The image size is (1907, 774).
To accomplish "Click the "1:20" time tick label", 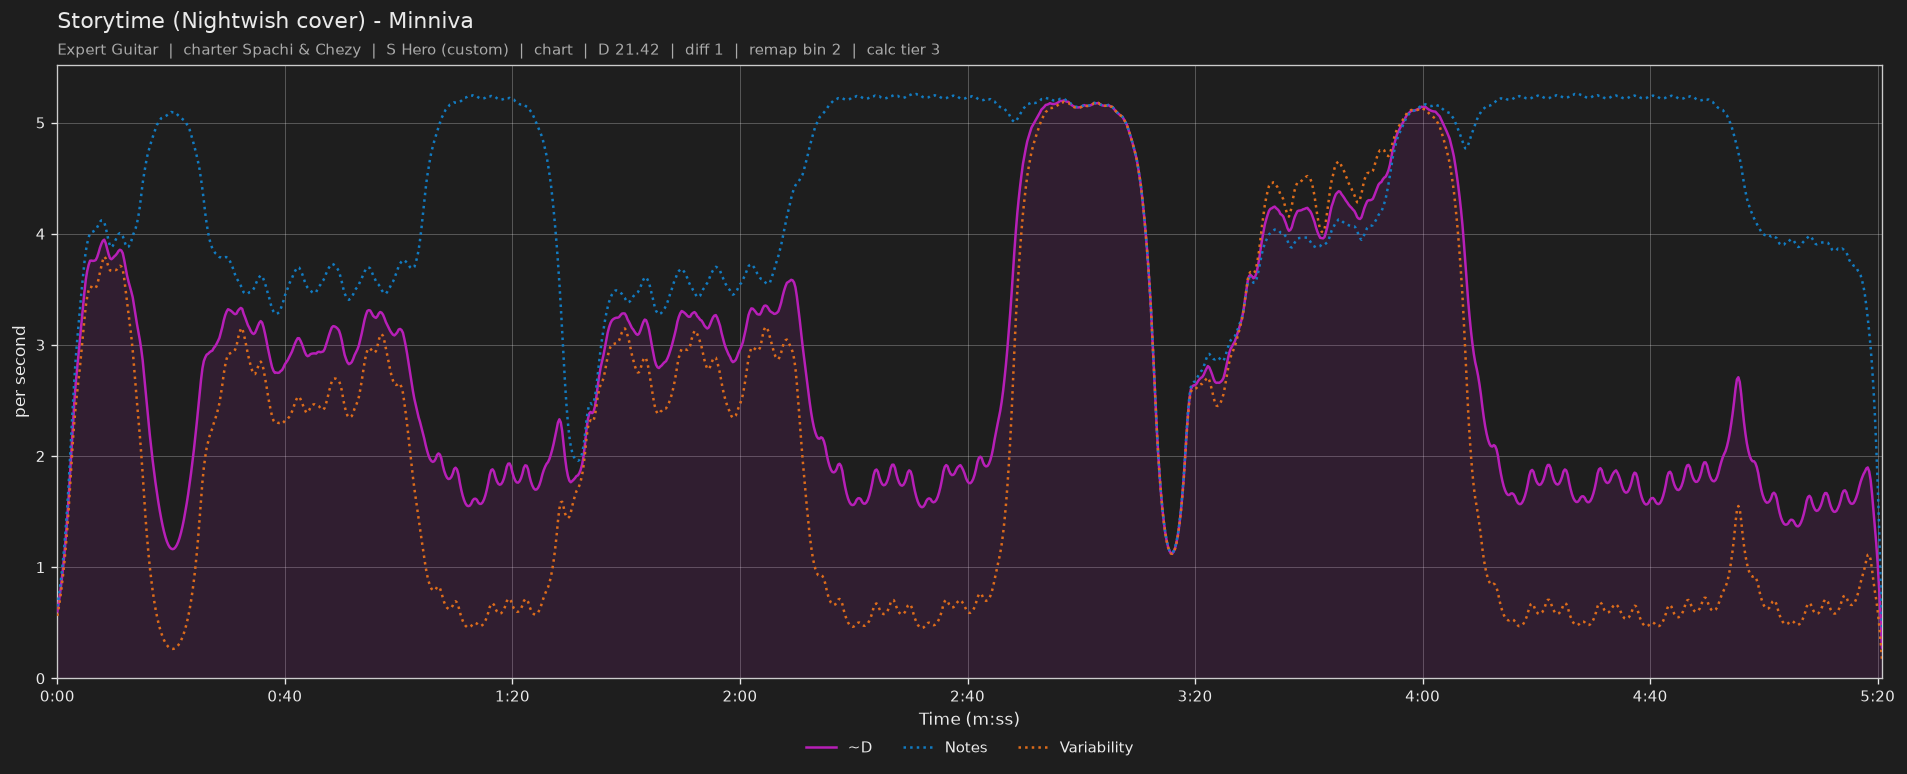I will (512, 696).
